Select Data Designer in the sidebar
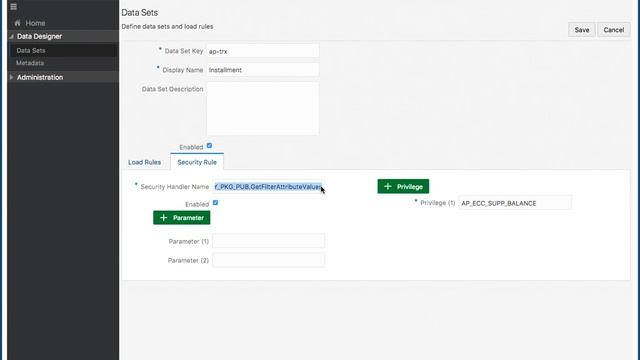This screenshot has height=360, width=640. point(40,36)
